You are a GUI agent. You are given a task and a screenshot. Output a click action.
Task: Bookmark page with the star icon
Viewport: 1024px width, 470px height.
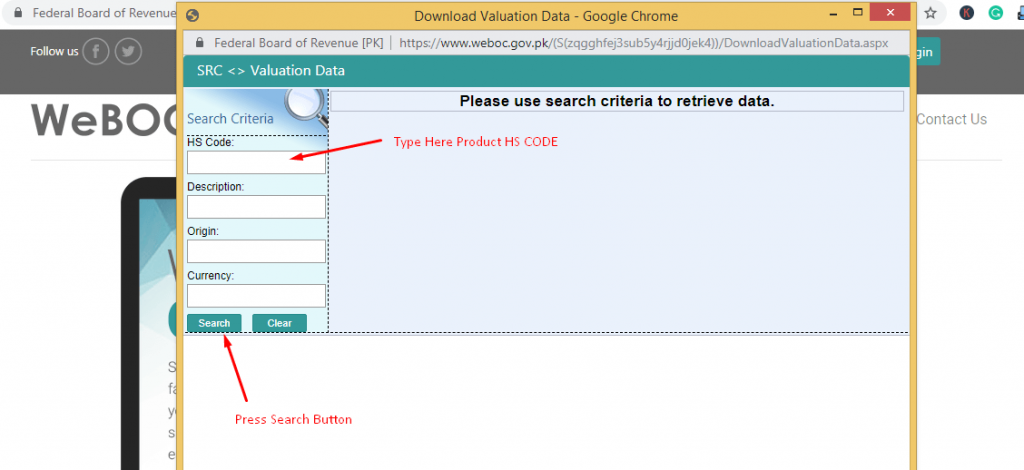(931, 13)
